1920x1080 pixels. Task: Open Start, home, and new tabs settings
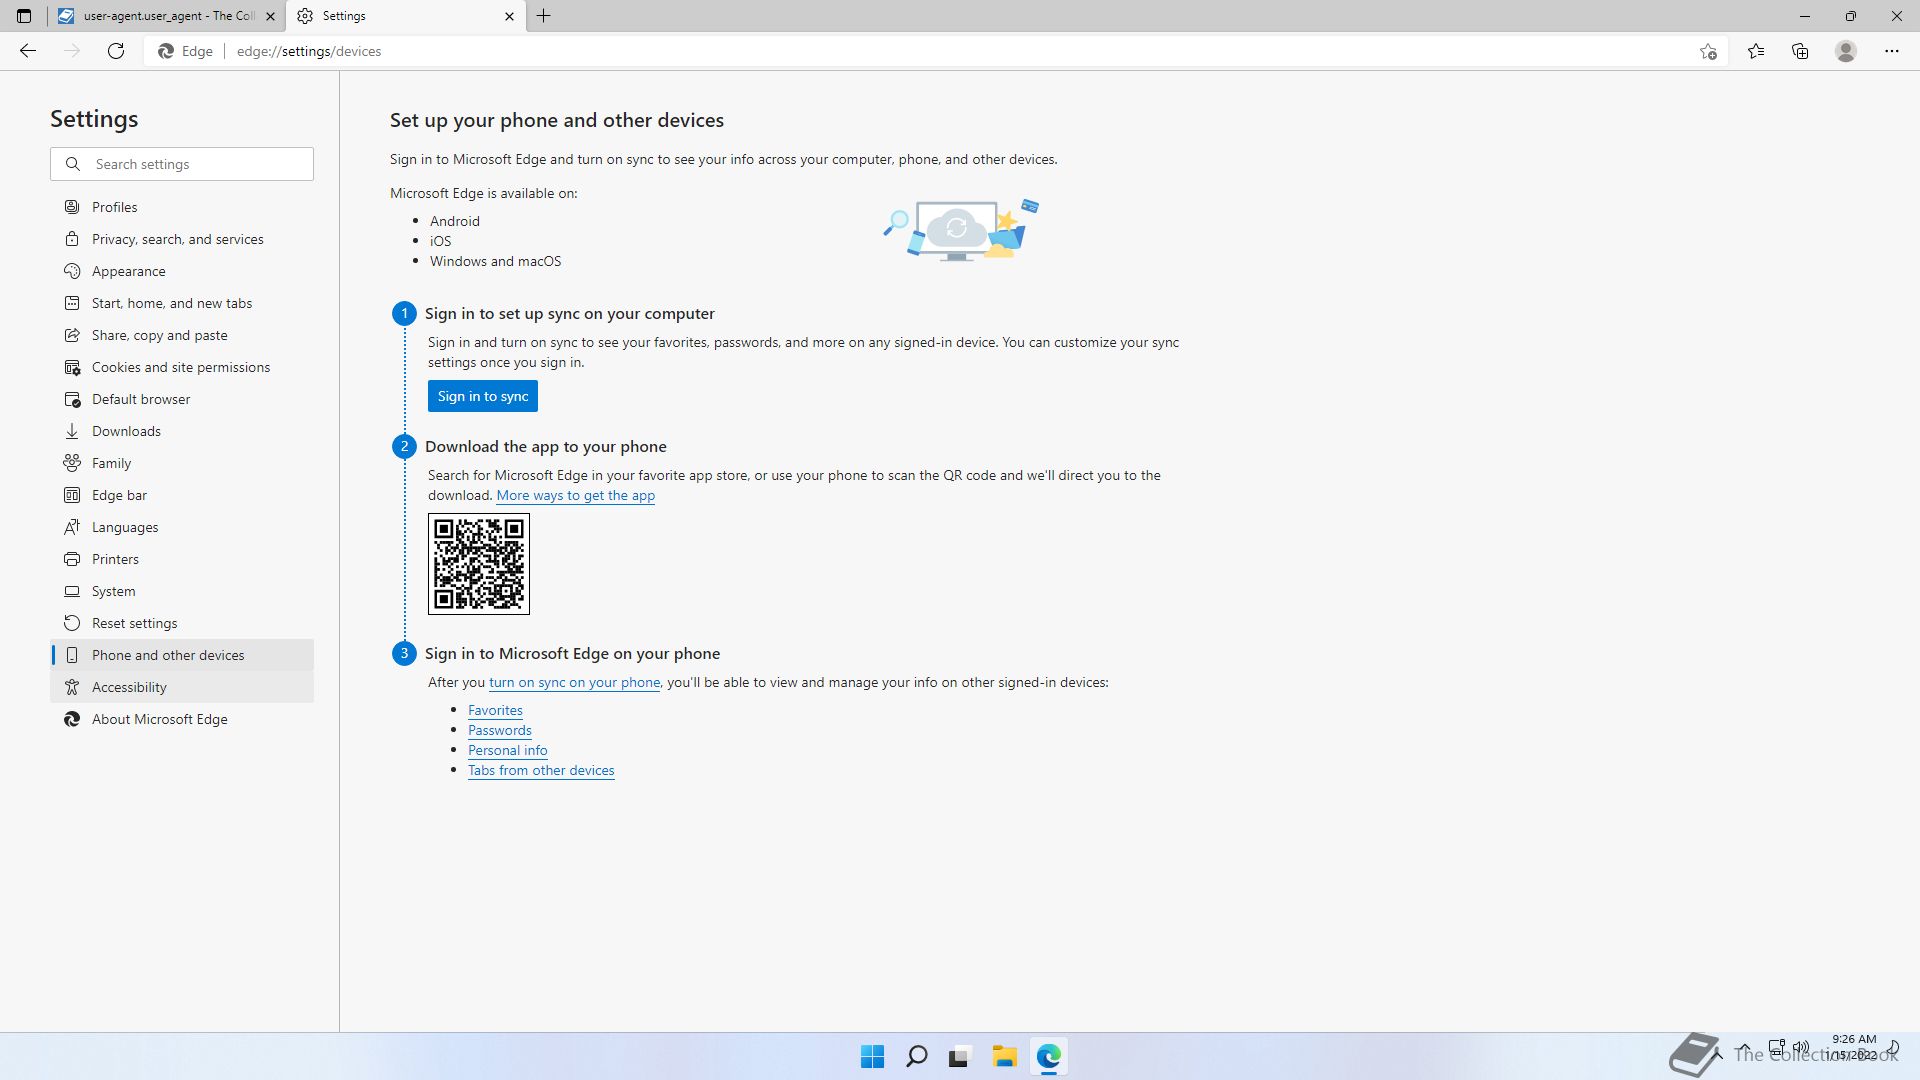click(x=182, y=303)
